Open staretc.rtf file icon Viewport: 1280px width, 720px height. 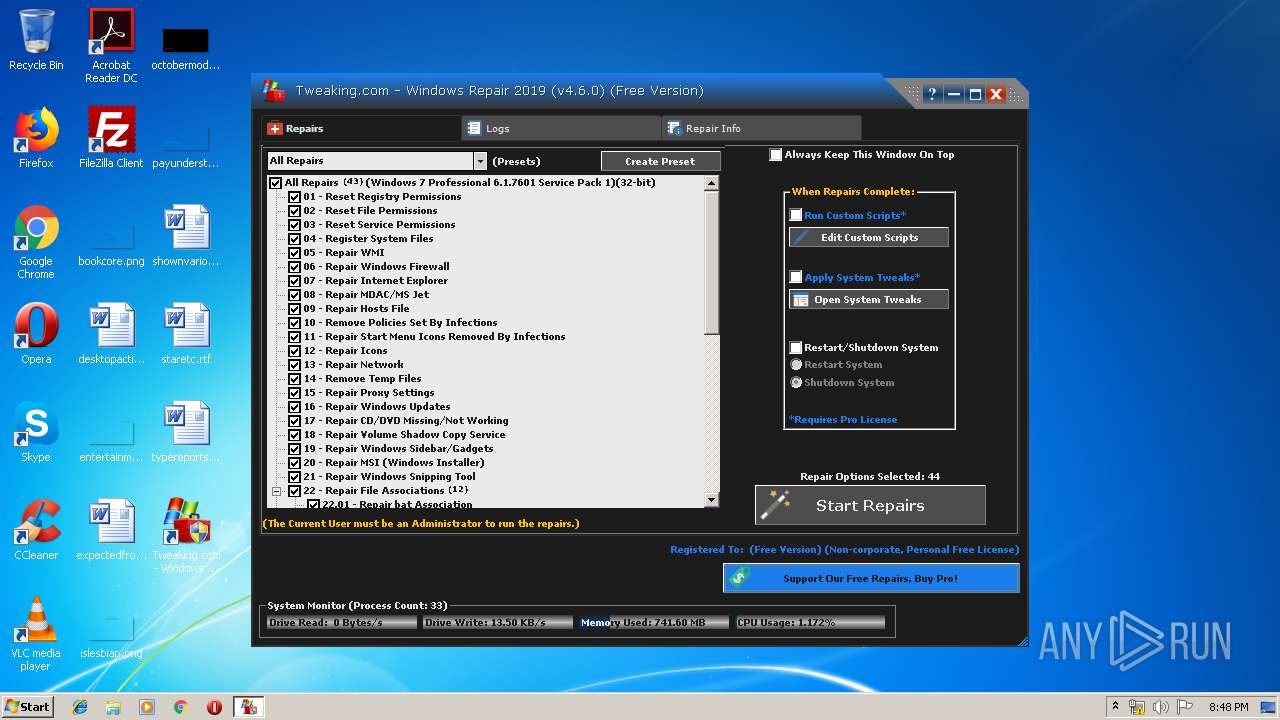(187, 334)
